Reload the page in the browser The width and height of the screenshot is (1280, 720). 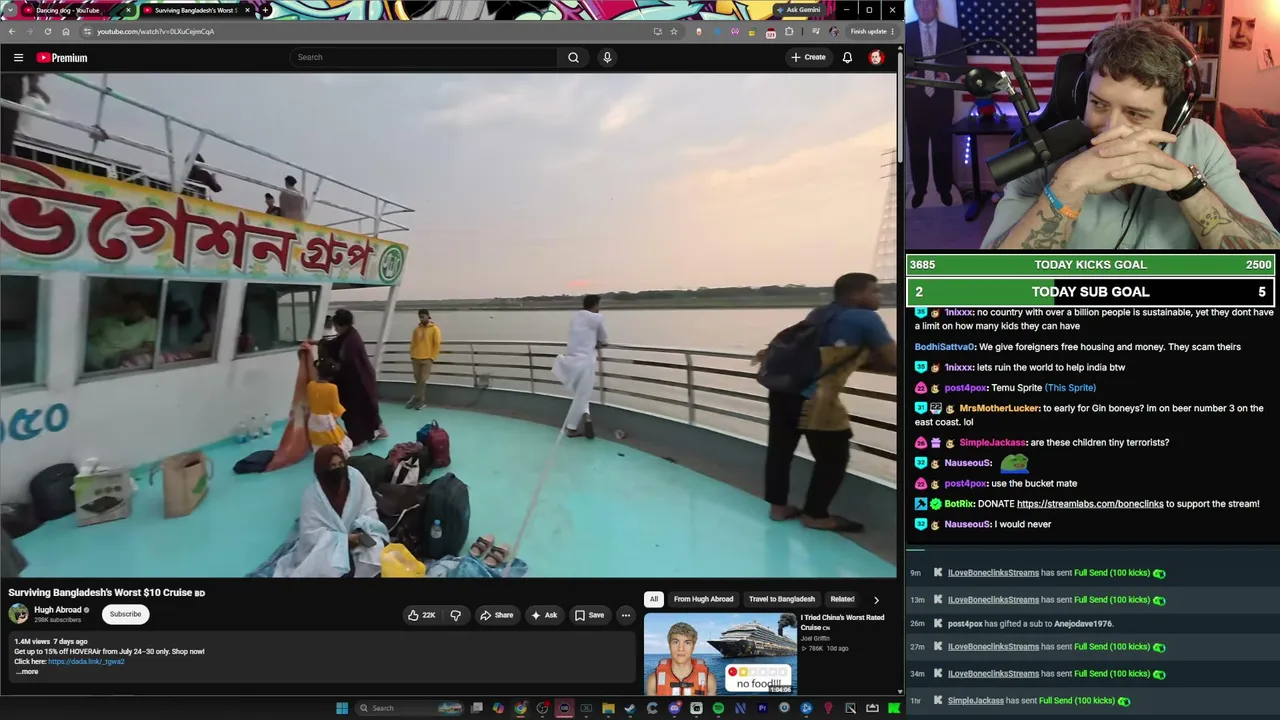click(48, 31)
